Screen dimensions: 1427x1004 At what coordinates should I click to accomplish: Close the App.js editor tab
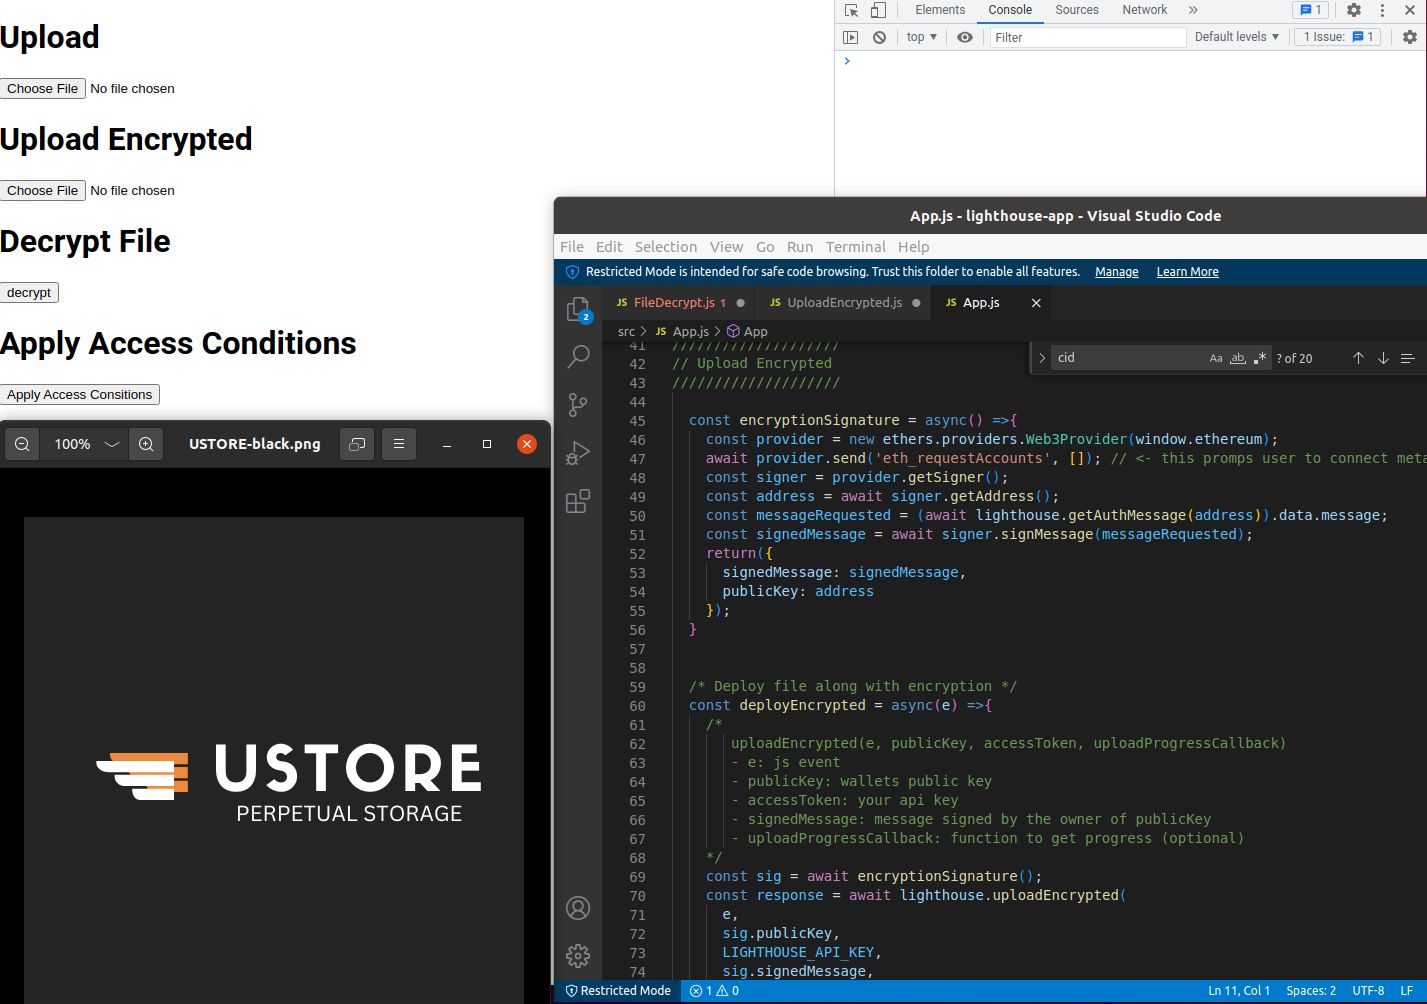1036,303
